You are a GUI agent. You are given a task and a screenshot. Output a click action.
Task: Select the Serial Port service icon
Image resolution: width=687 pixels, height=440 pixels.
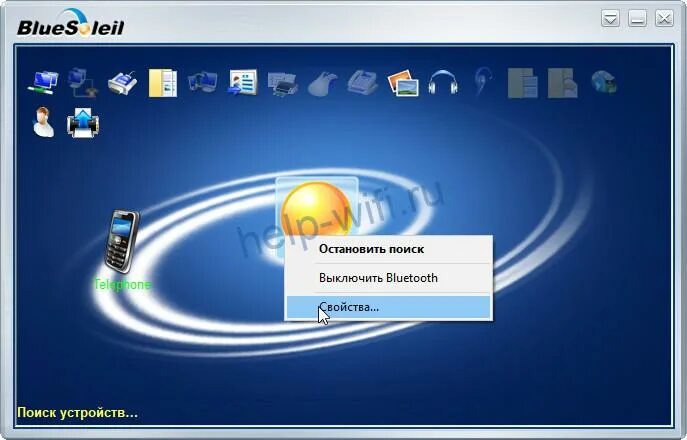tap(123, 82)
